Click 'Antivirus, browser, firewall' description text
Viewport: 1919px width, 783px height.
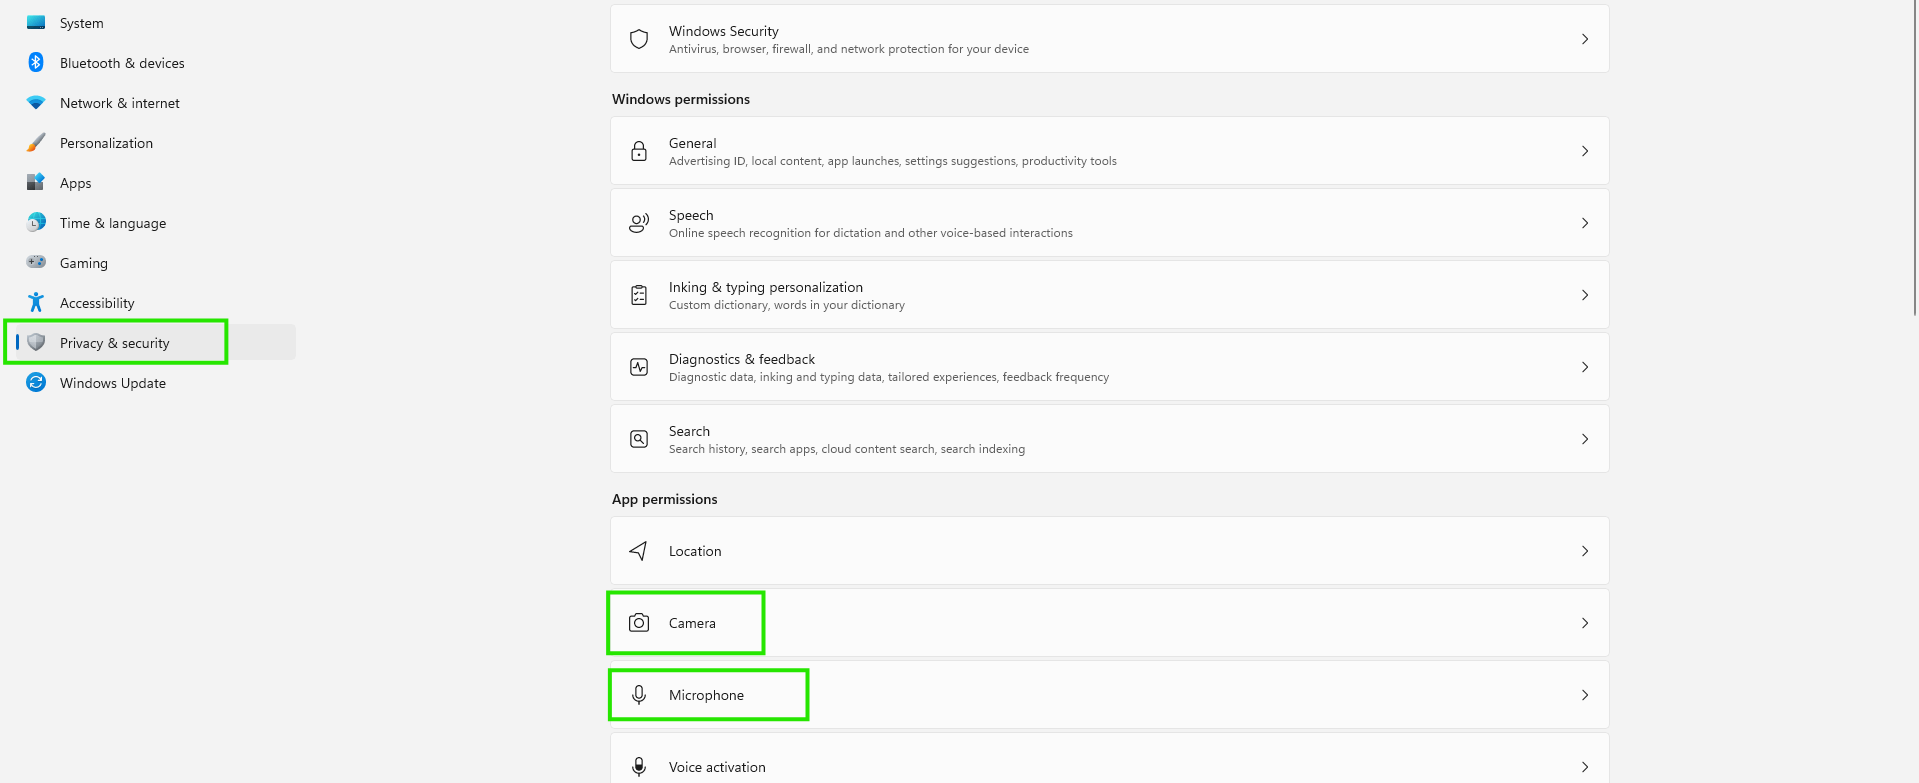pos(849,49)
